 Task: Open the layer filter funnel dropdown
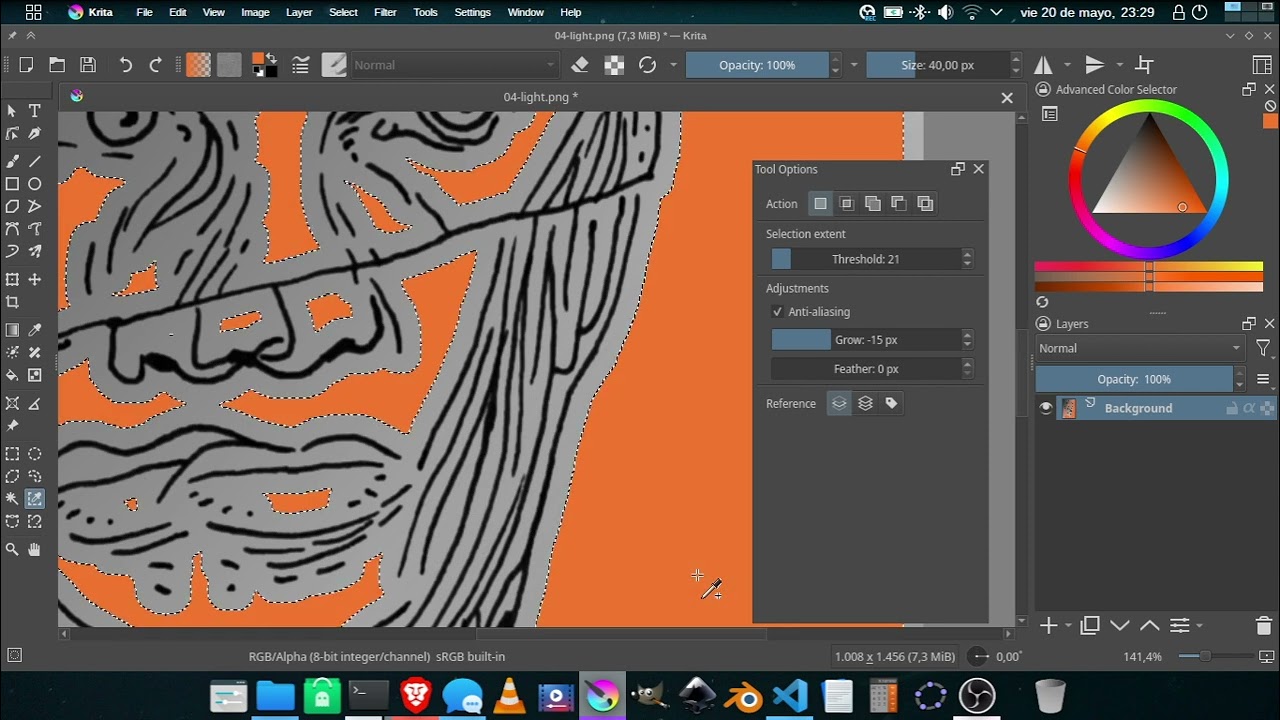tap(1263, 348)
